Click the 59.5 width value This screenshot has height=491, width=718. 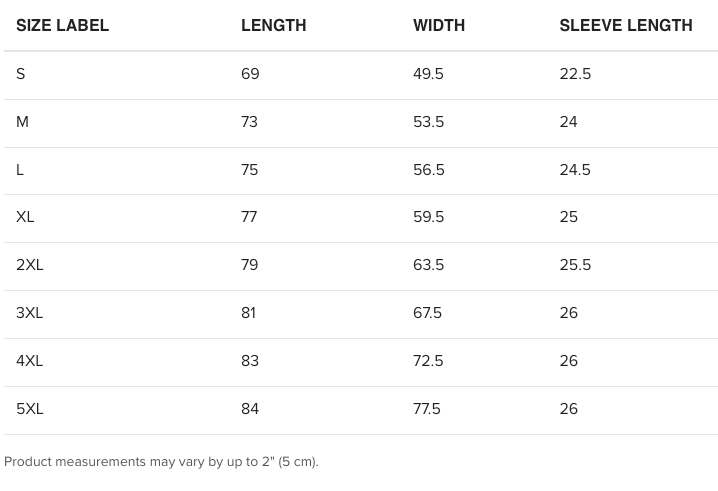[428, 217]
